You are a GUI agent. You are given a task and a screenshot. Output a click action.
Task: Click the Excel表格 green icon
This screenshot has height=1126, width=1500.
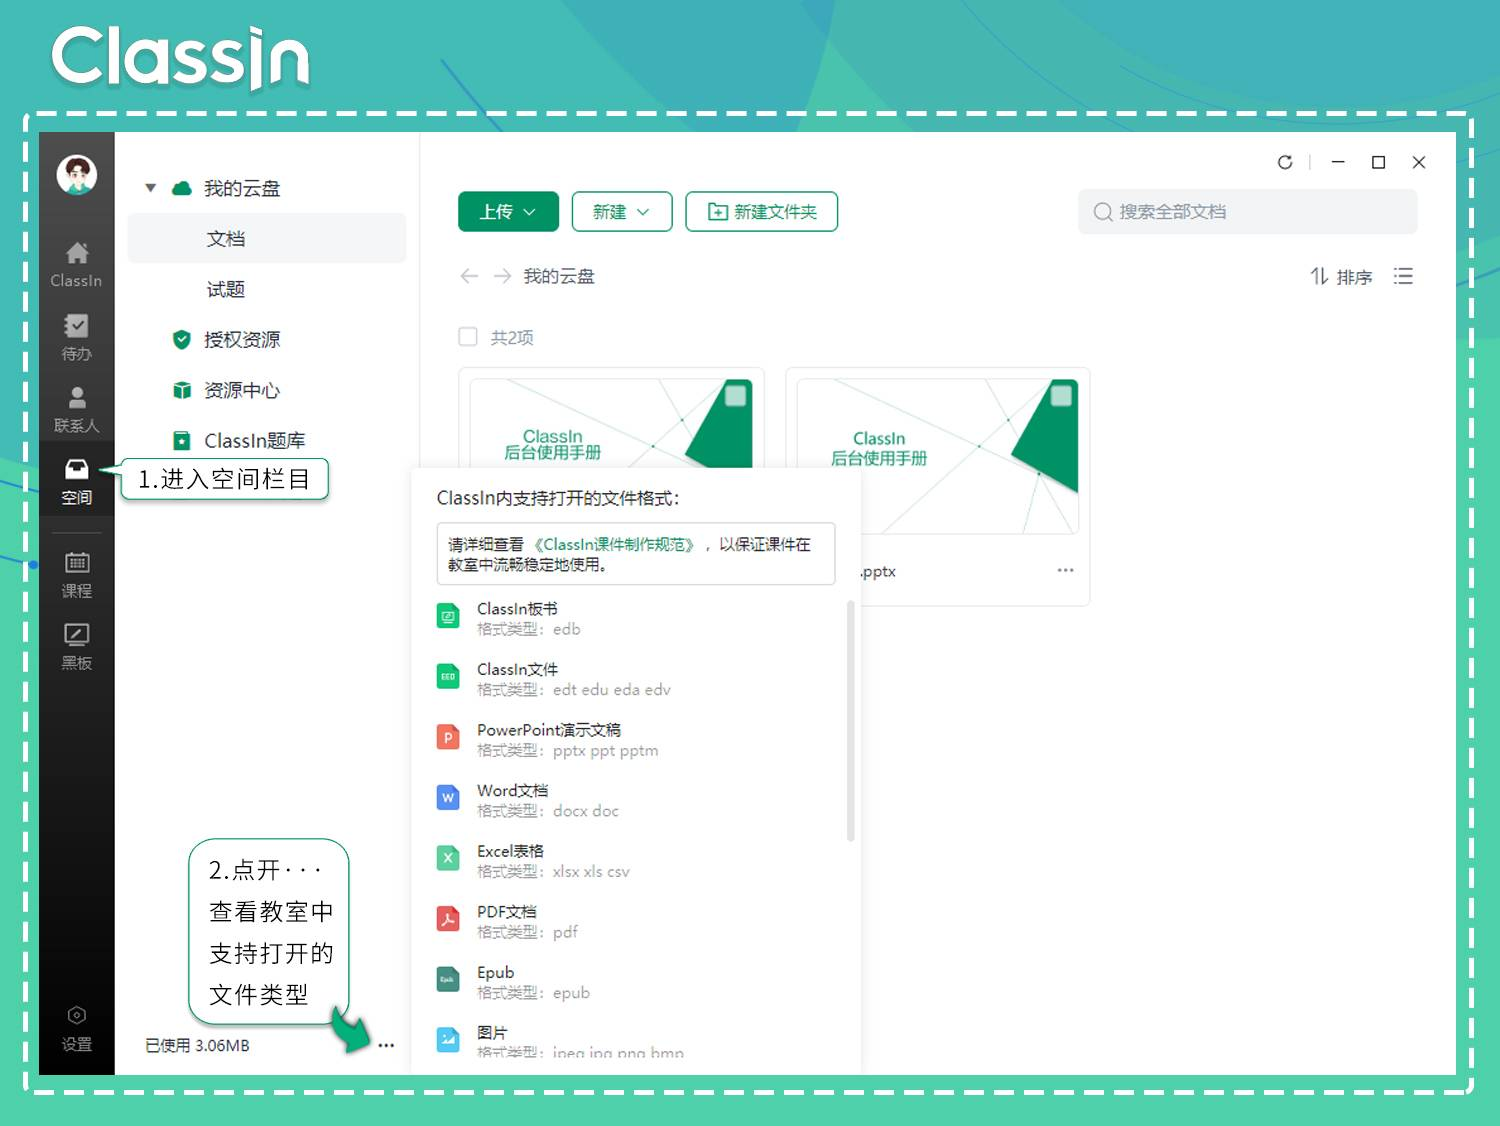tap(448, 859)
